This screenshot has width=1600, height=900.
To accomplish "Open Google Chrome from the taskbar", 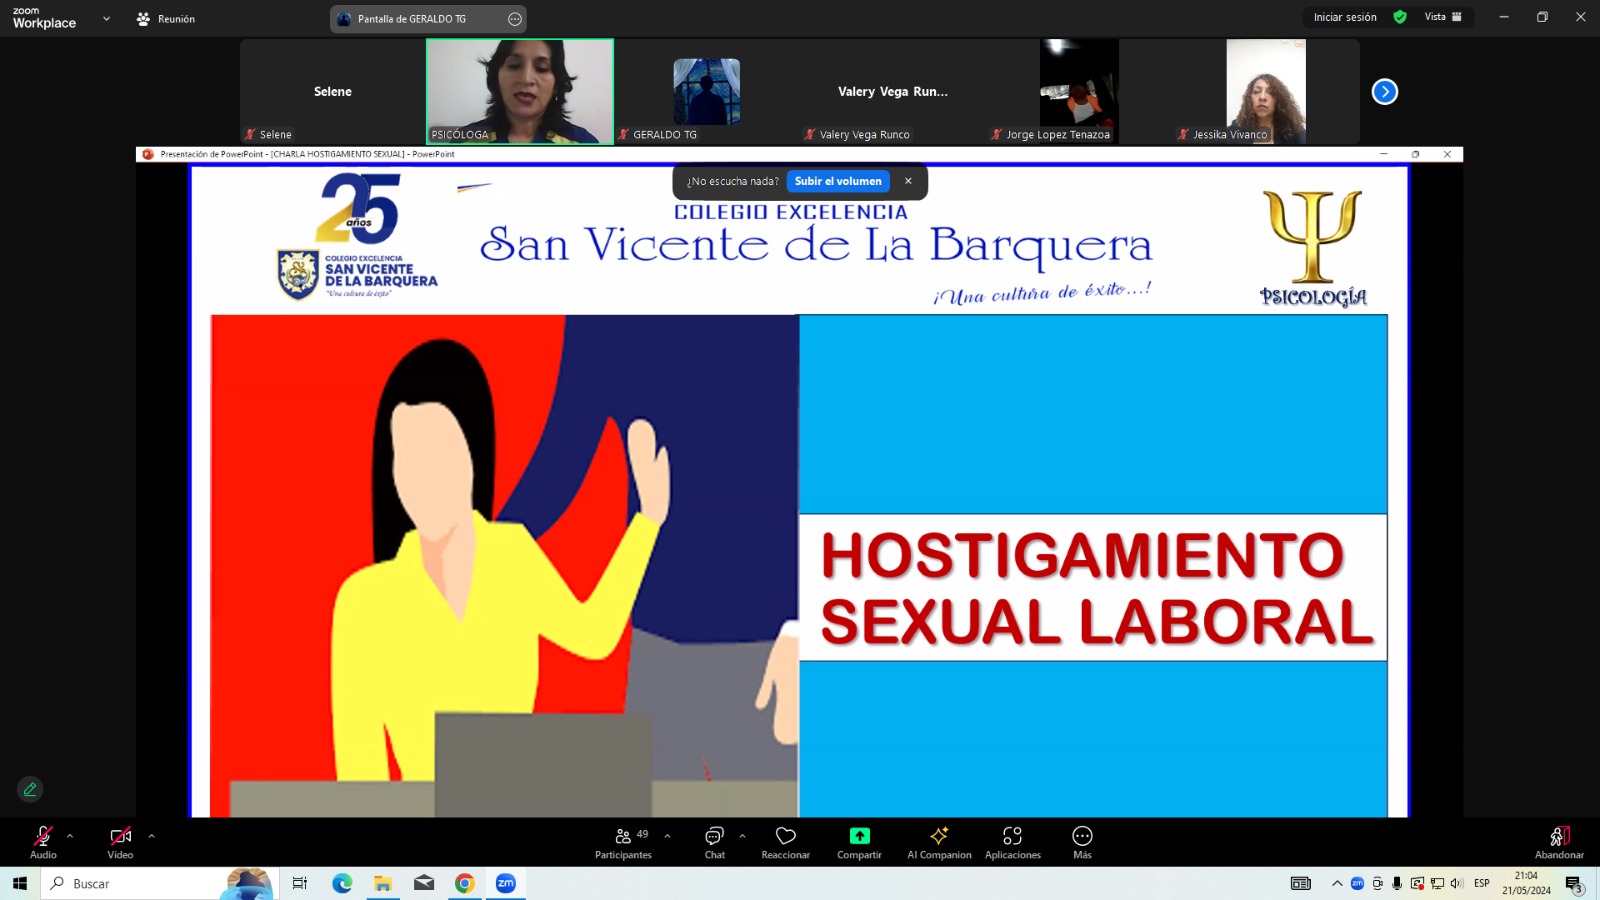I will coord(465,883).
